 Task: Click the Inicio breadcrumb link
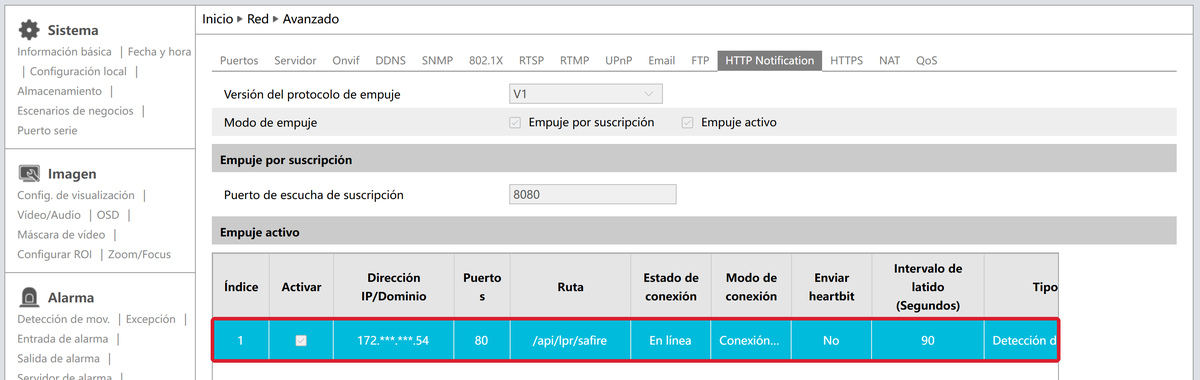[x=217, y=19]
